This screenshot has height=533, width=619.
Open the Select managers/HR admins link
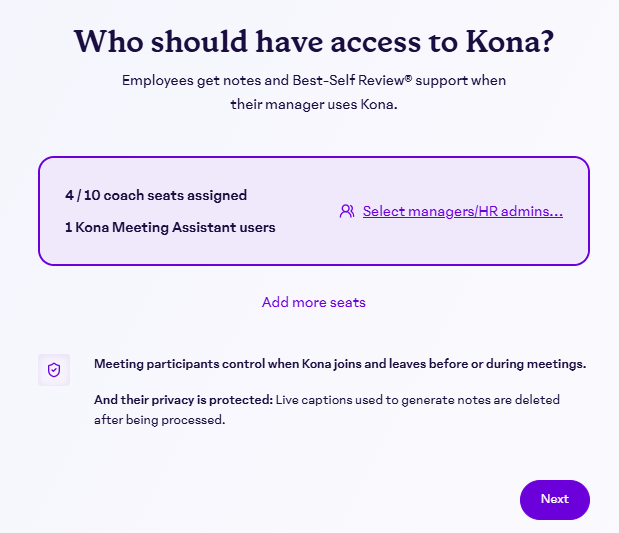coord(462,211)
